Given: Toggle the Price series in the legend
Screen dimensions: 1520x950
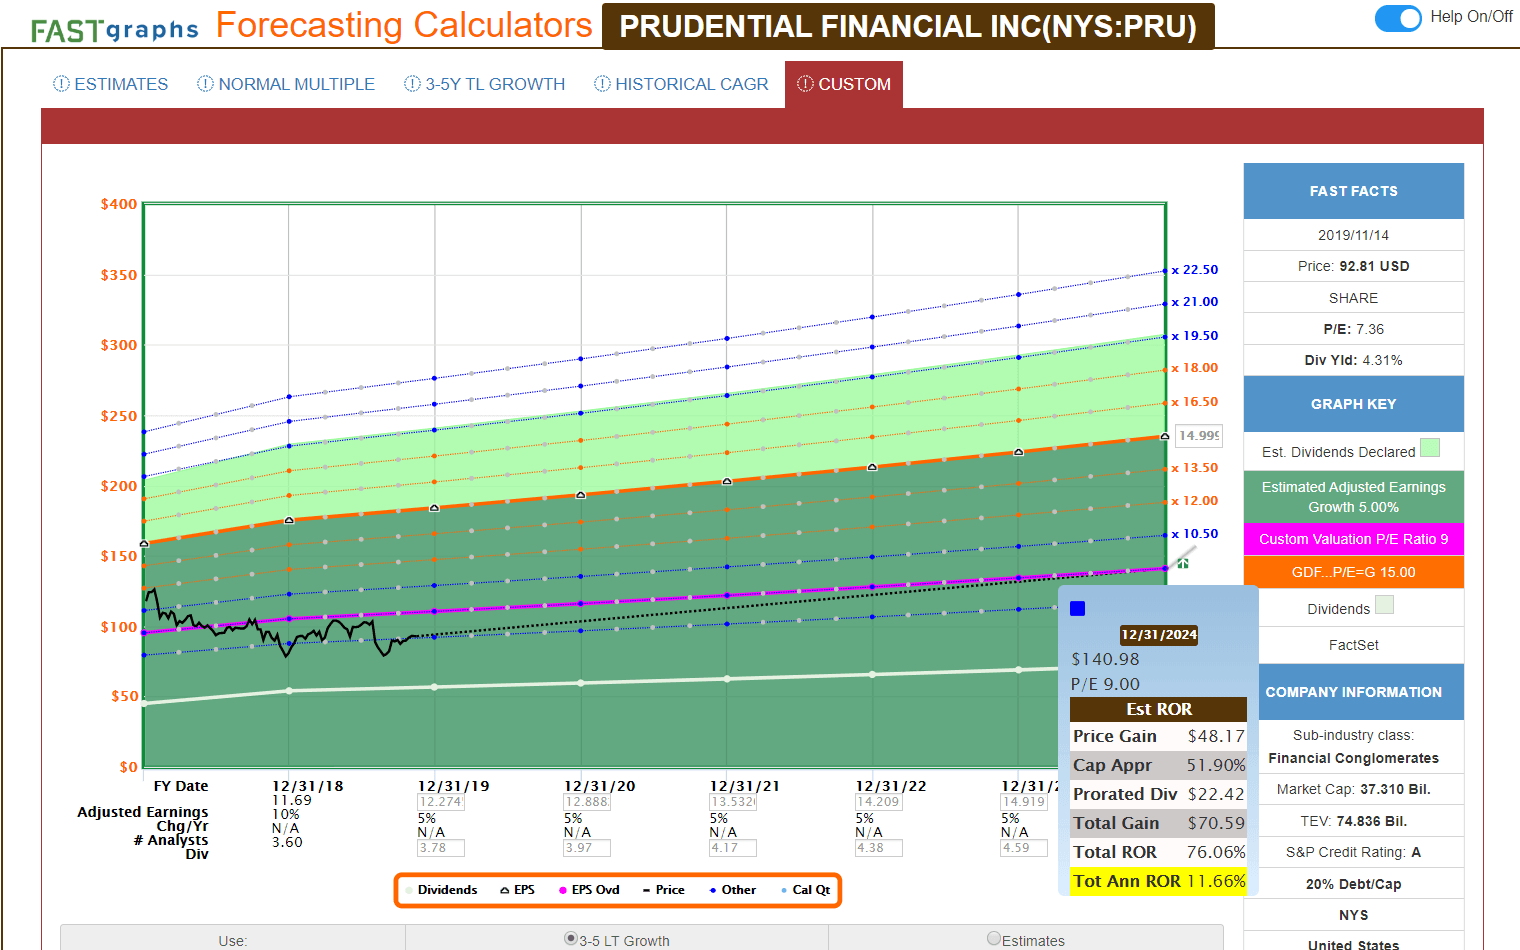Looking at the screenshot, I should click(663, 890).
